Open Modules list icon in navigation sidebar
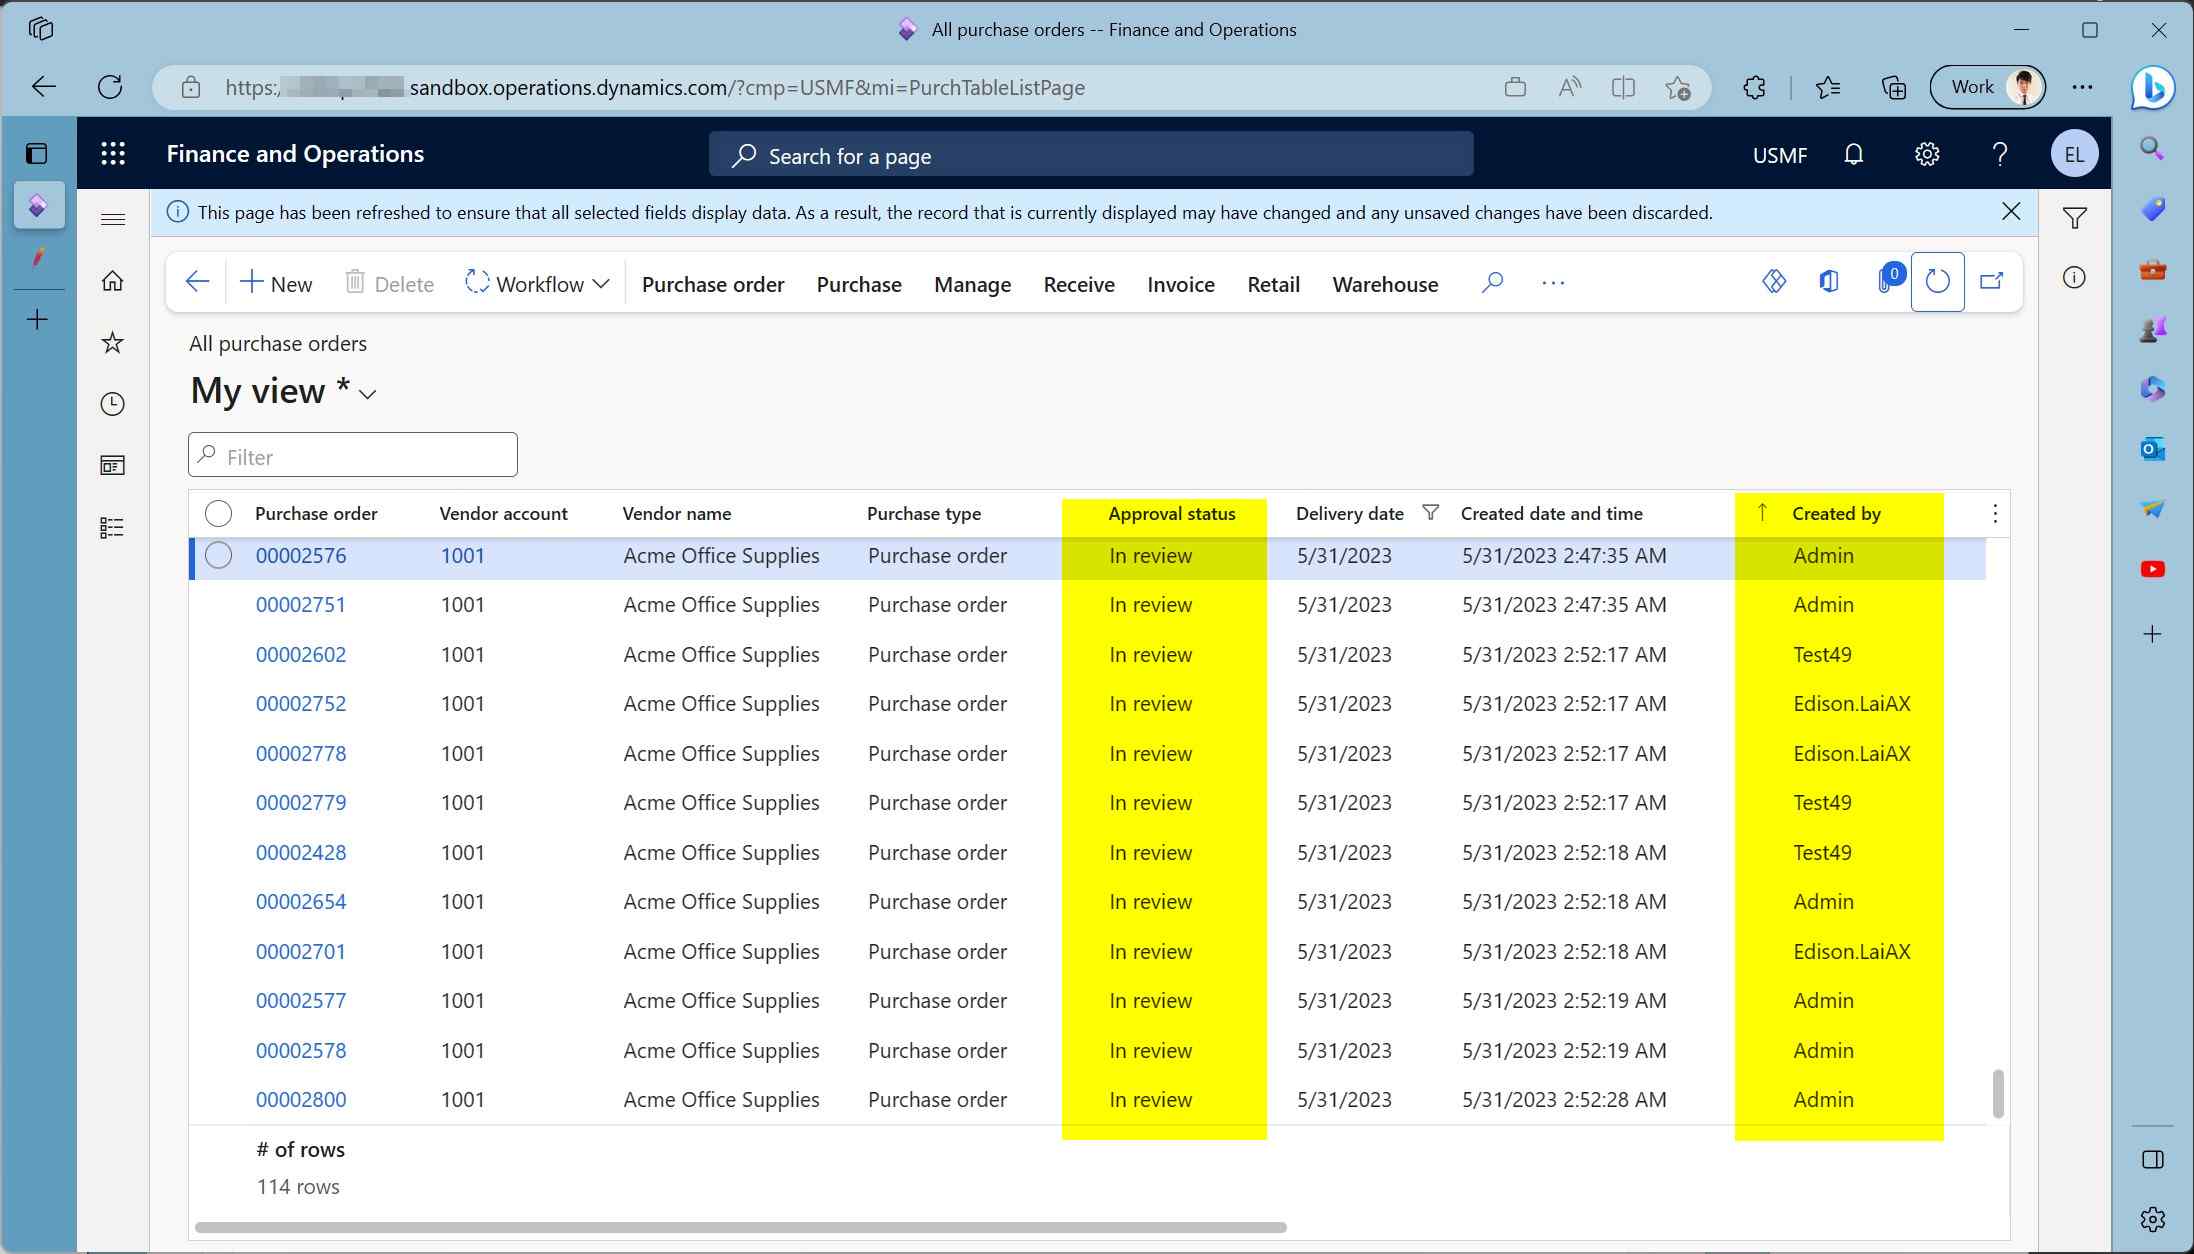The width and height of the screenshot is (2194, 1254). (x=113, y=527)
